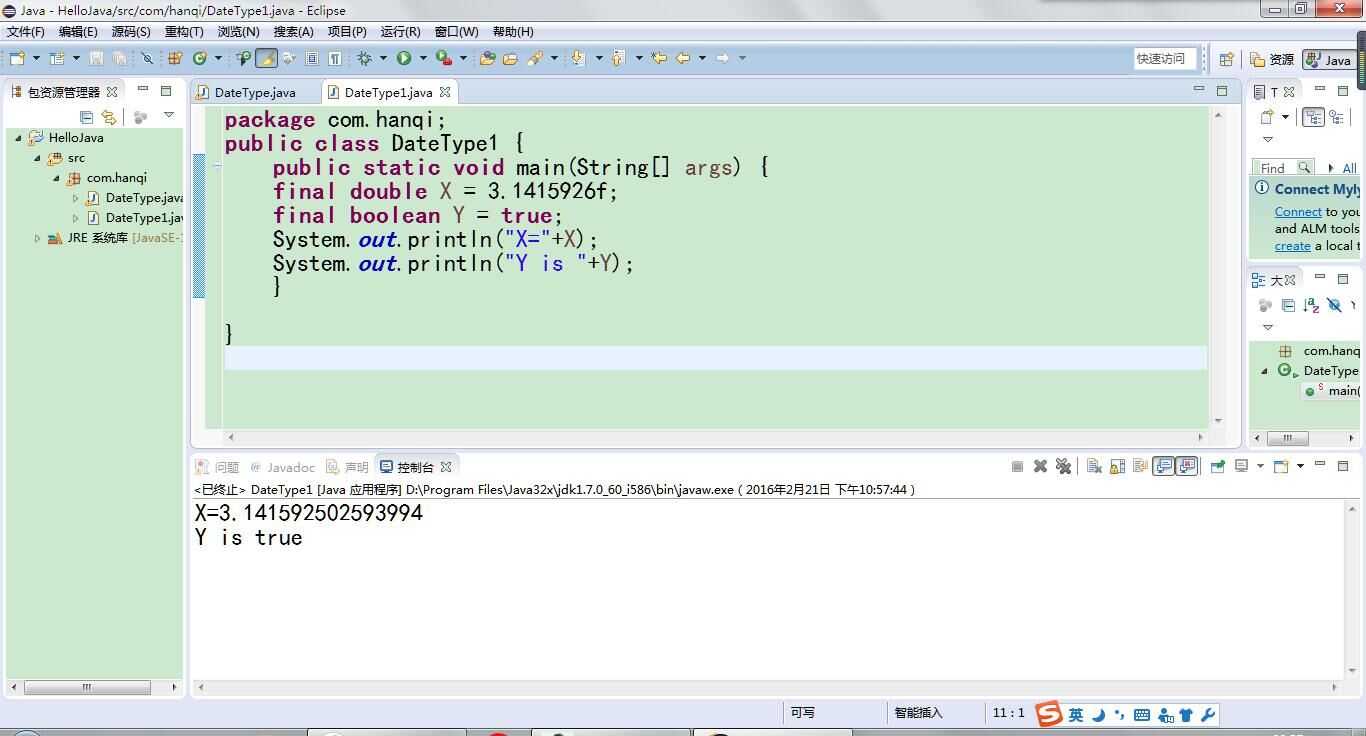Viewport: 1366px width, 736px height.
Task: Open the 编辑(E) menu
Action: click(x=78, y=32)
